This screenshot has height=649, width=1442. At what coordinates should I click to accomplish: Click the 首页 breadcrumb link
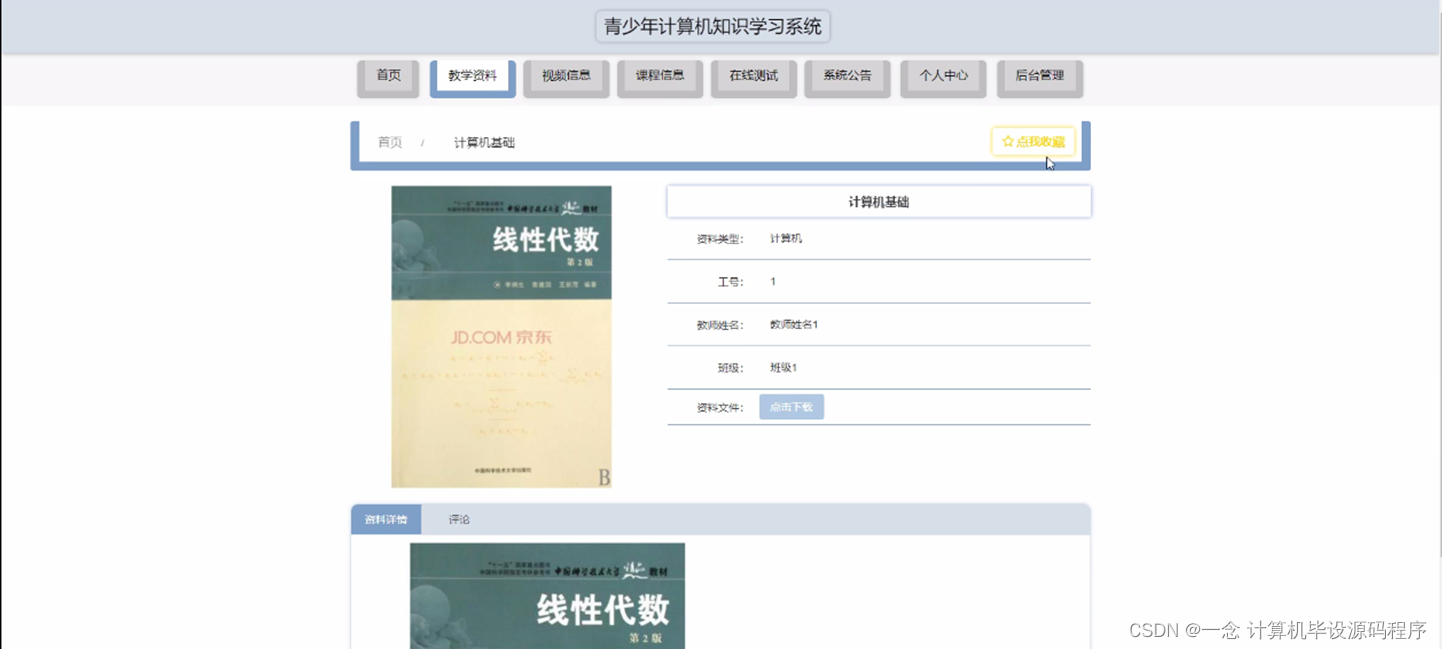390,142
